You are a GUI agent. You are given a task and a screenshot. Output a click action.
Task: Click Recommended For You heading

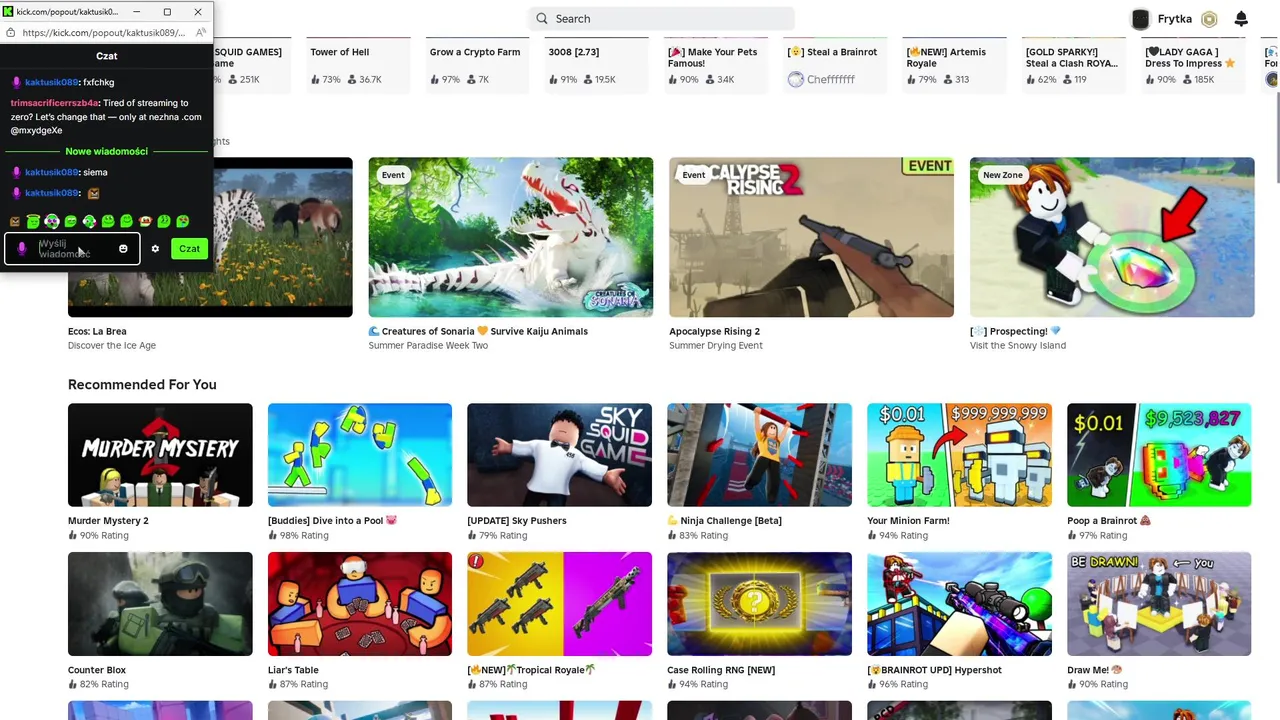142,384
